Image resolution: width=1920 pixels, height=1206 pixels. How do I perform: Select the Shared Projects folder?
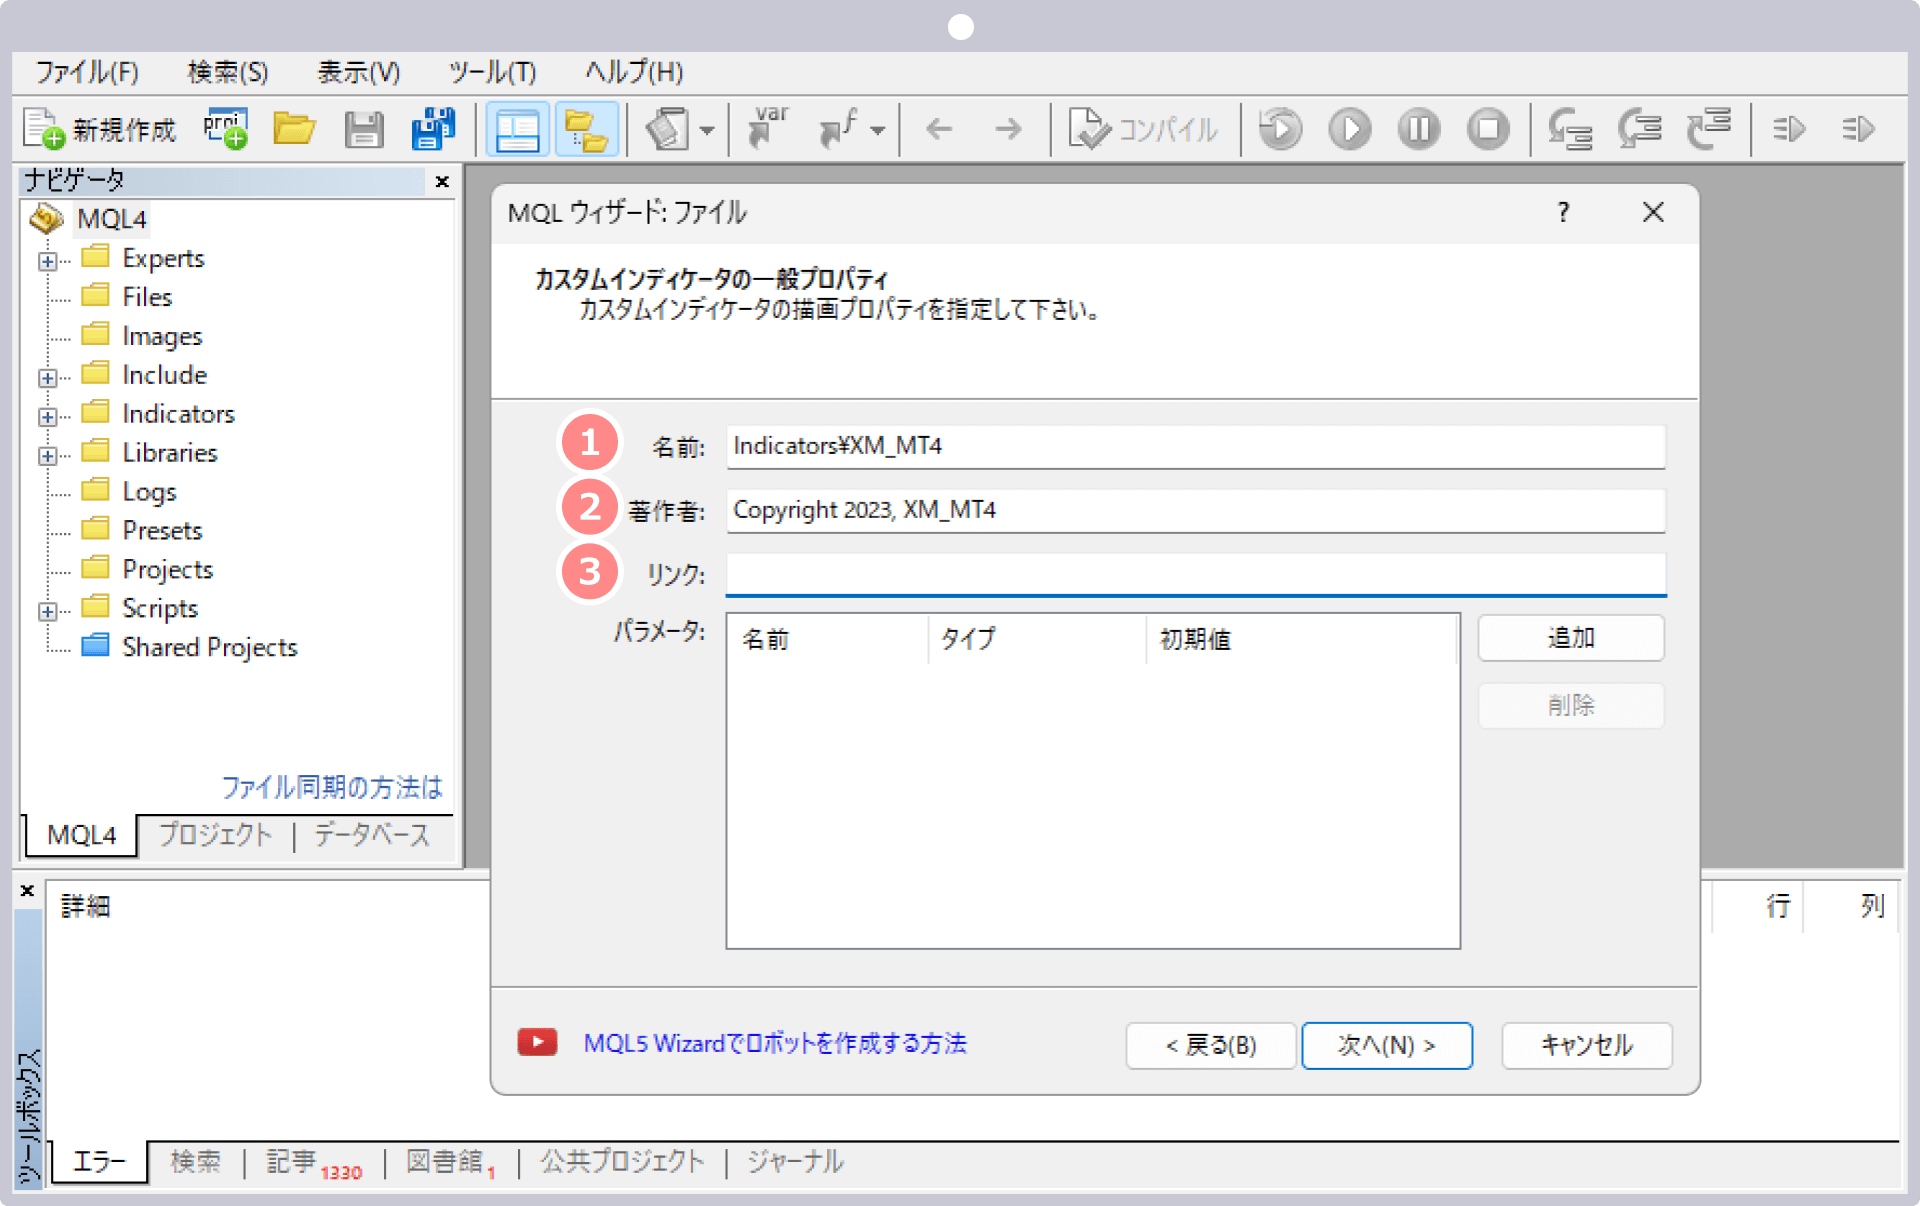[x=210, y=647]
